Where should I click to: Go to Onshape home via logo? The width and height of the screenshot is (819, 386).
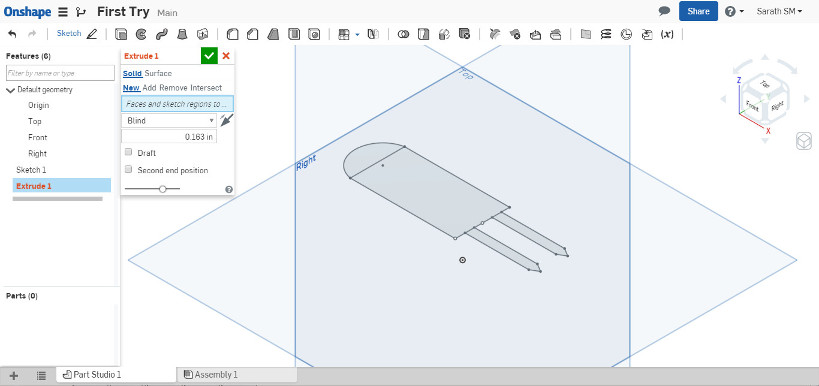[x=27, y=11]
